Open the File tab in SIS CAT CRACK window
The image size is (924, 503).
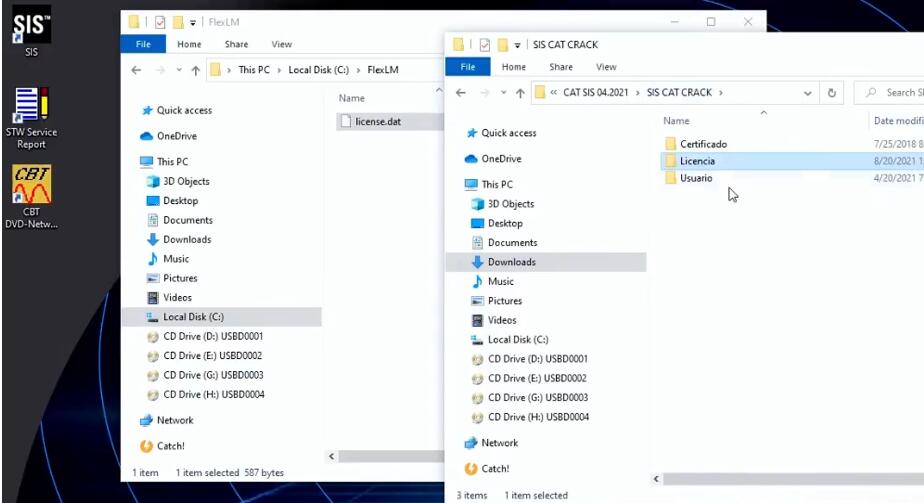point(468,67)
